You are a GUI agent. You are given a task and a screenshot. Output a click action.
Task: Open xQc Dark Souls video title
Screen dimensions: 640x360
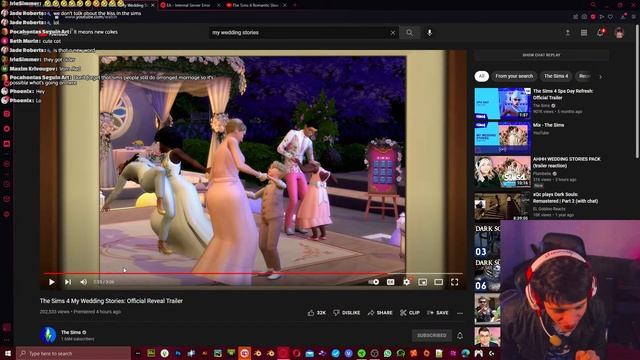click(565, 198)
